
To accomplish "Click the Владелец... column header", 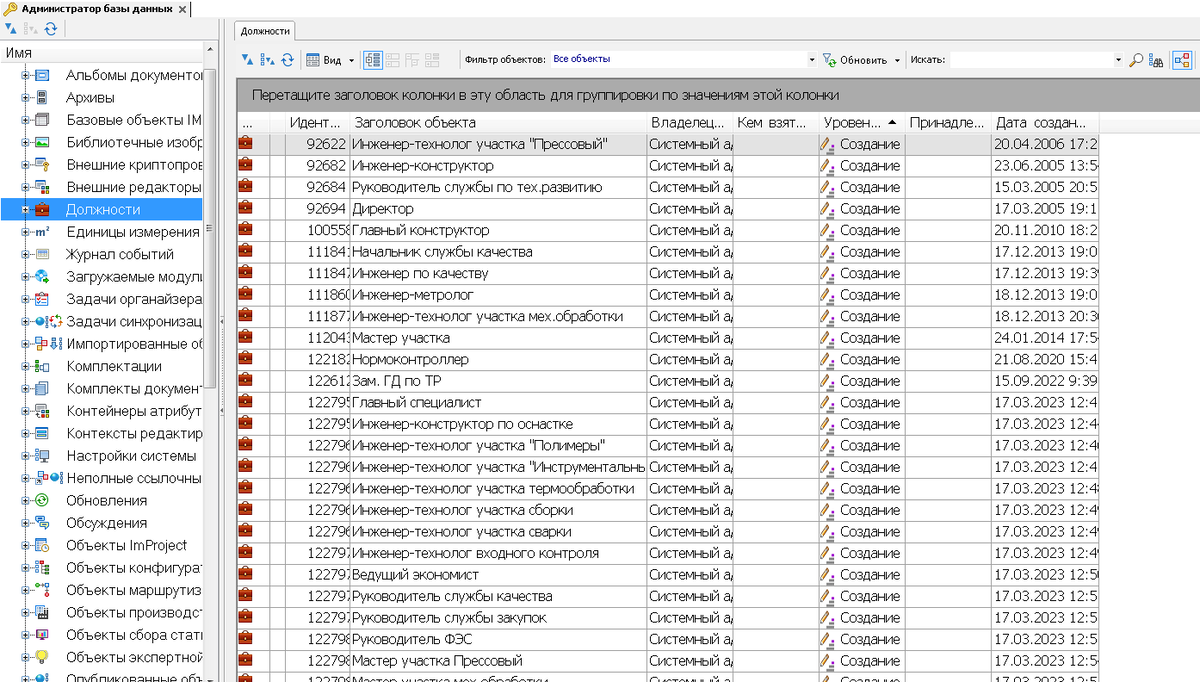I will tap(690, 122).
